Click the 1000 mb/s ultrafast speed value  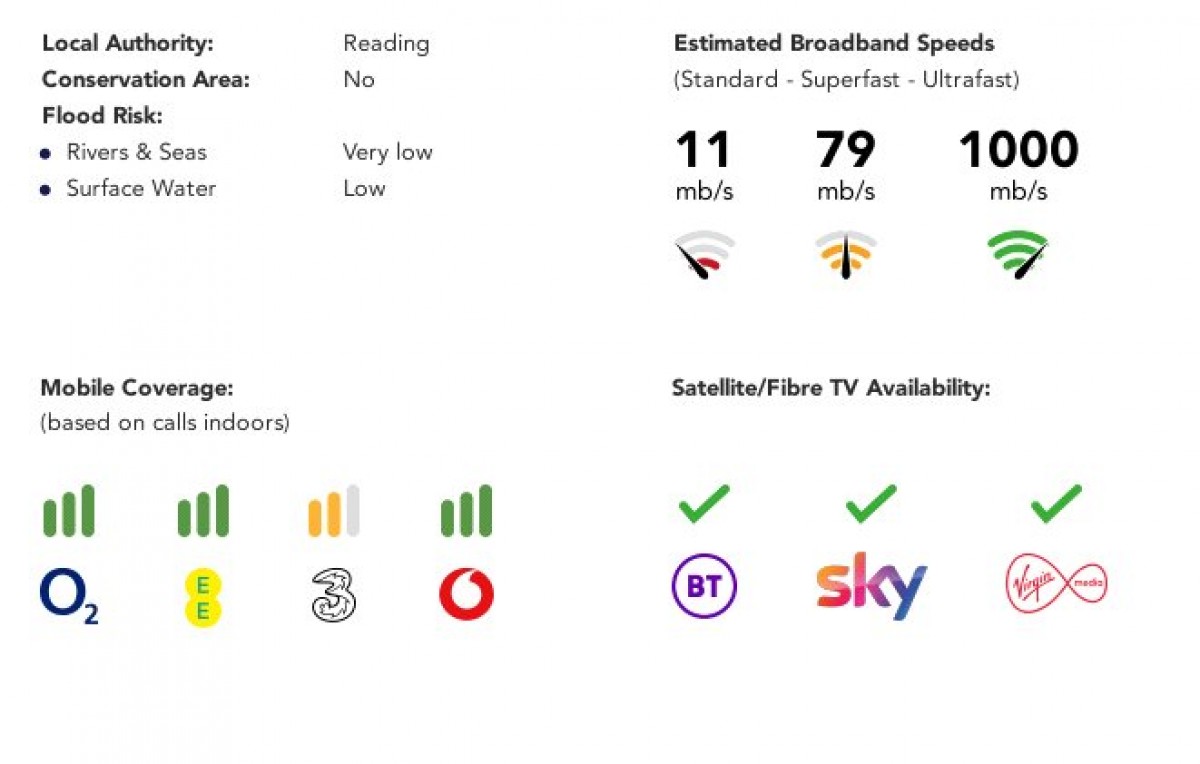tap(1018, 151)
